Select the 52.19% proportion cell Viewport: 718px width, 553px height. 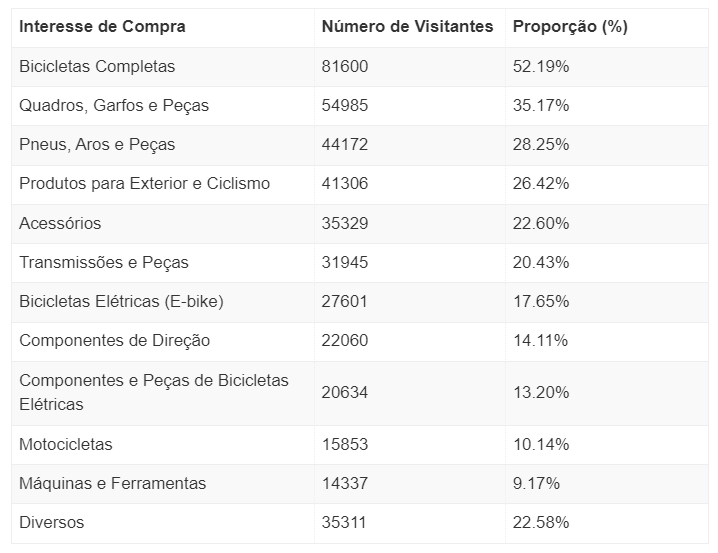(x=541, y=66)
